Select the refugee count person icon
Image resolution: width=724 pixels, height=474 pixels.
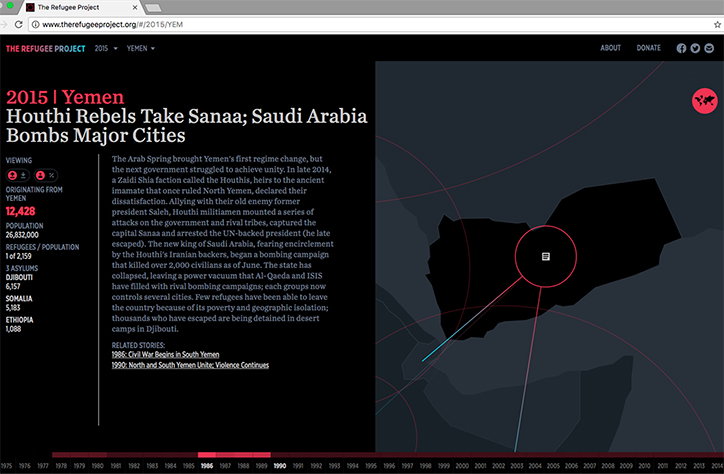(x=40, y=175)
